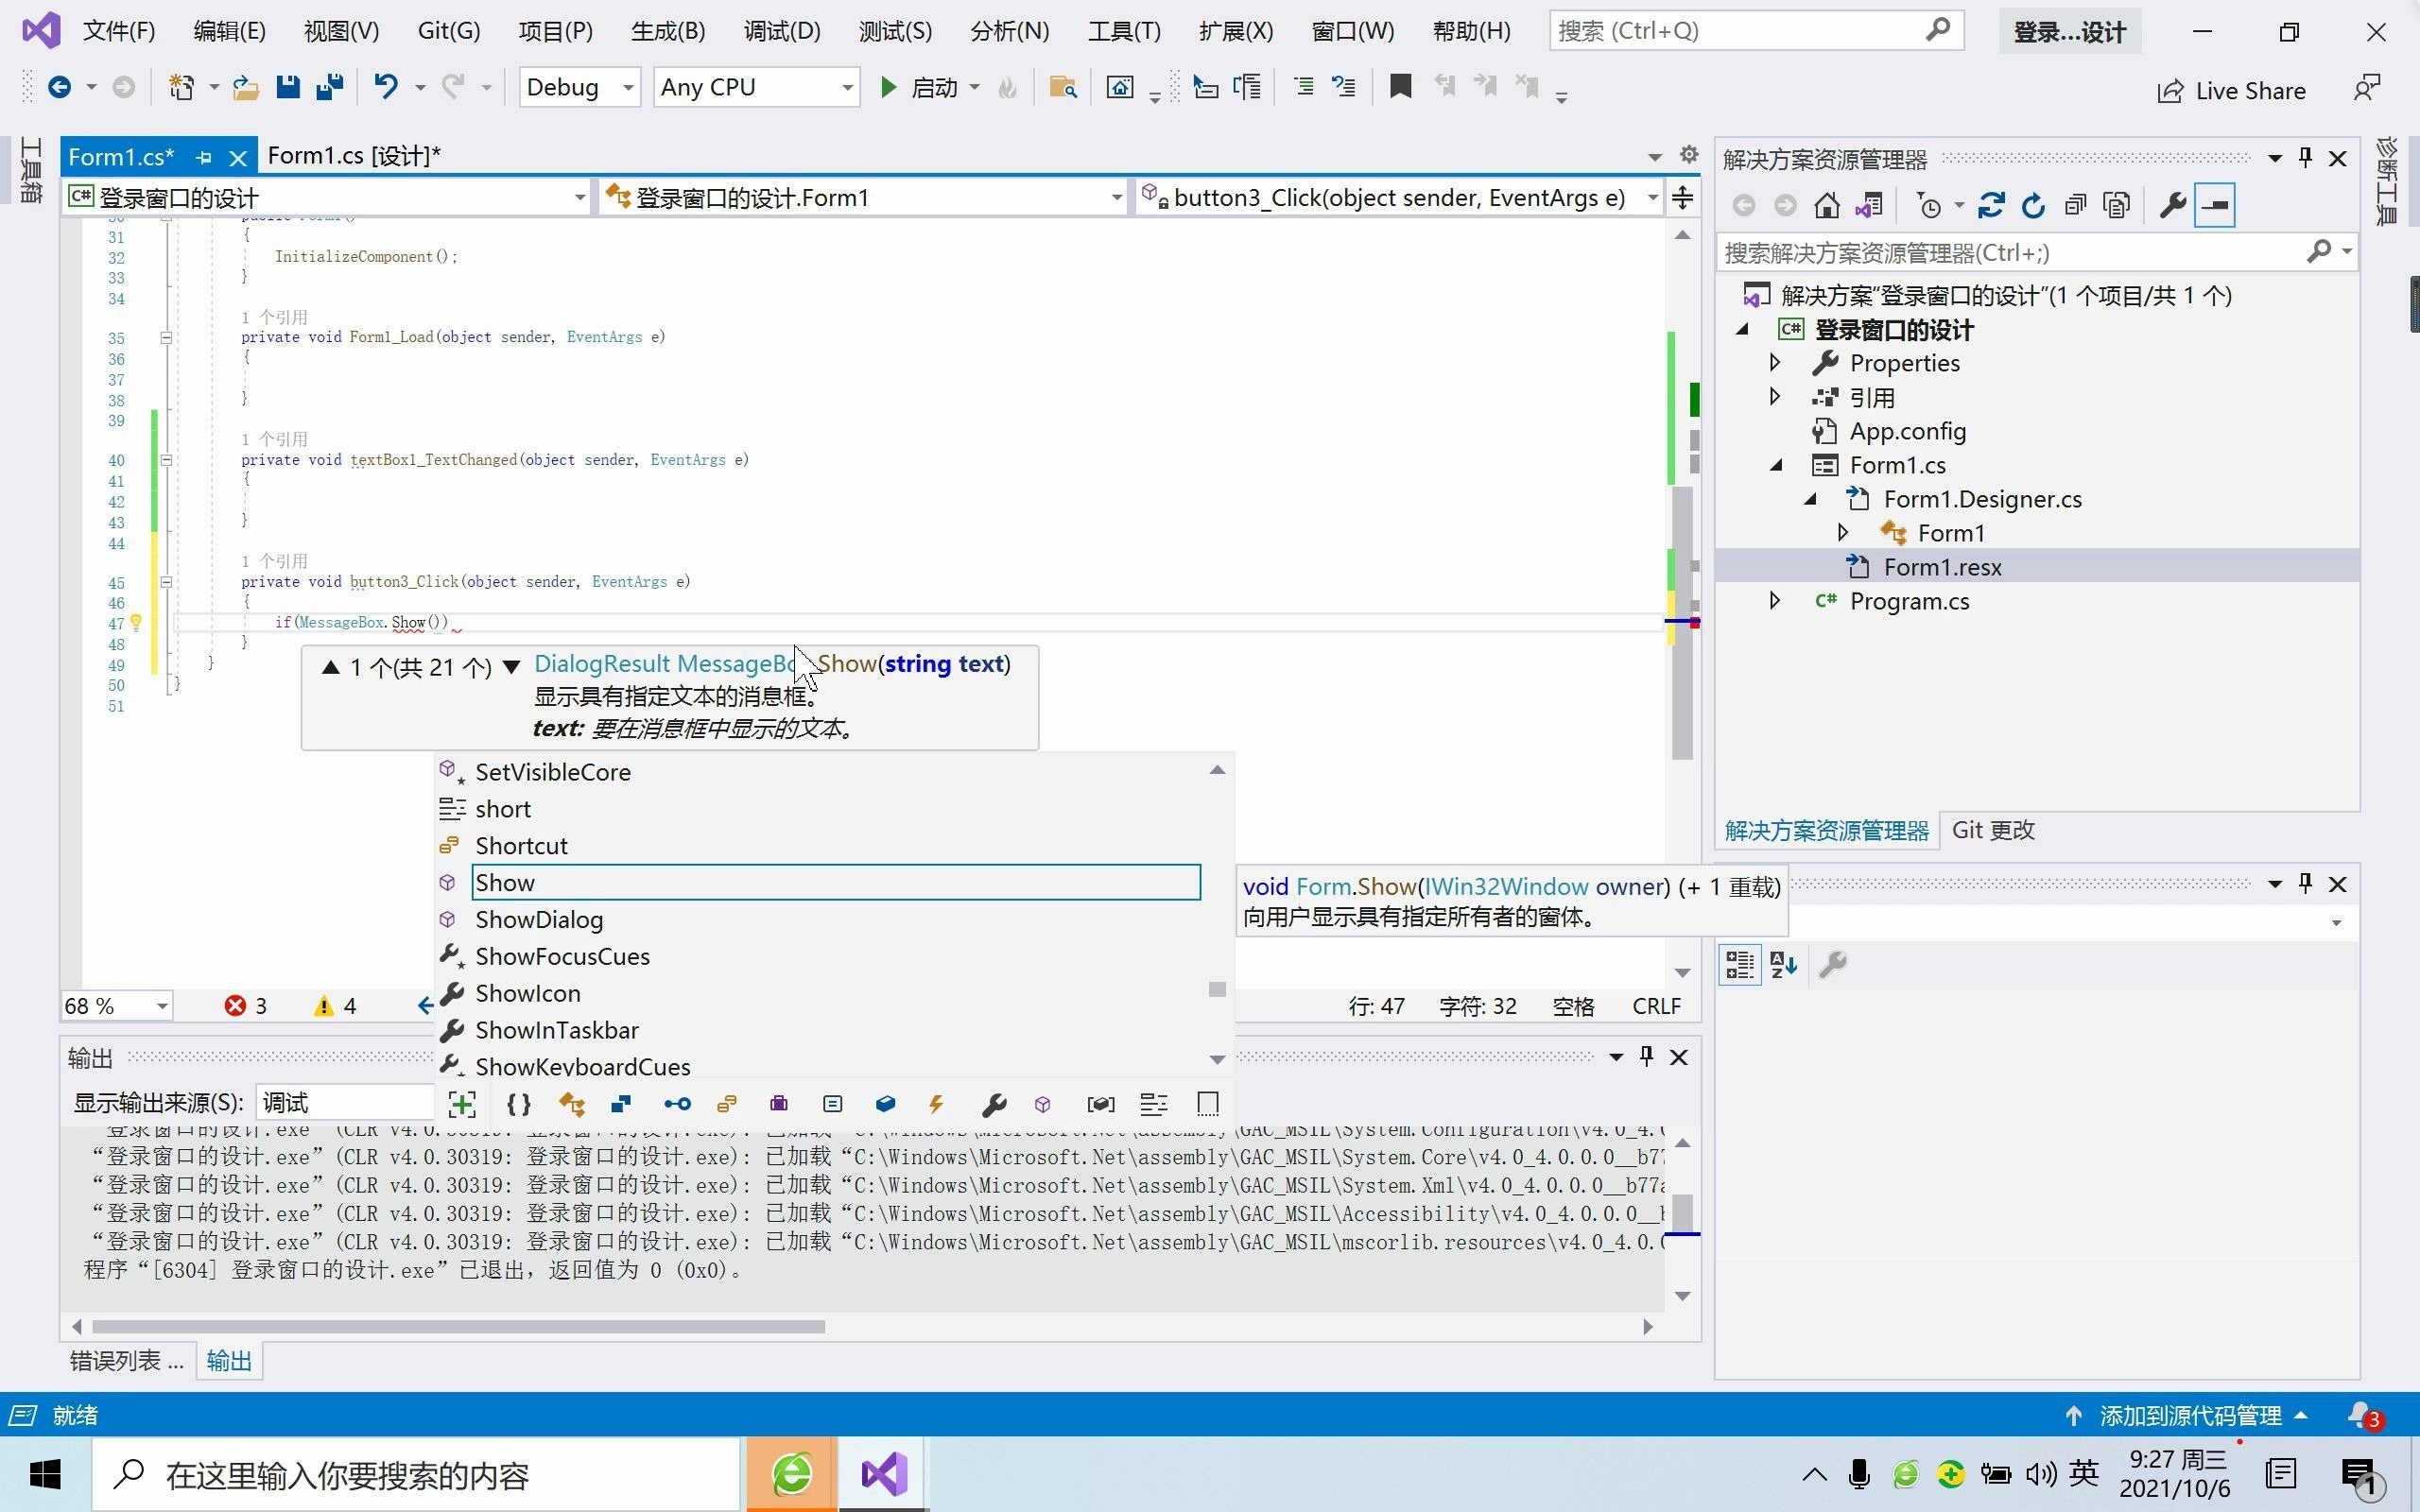This screenshot has height=1512, width=2420.
Task: Open the button3_Click member dropdown
Action: (1400, 198)
